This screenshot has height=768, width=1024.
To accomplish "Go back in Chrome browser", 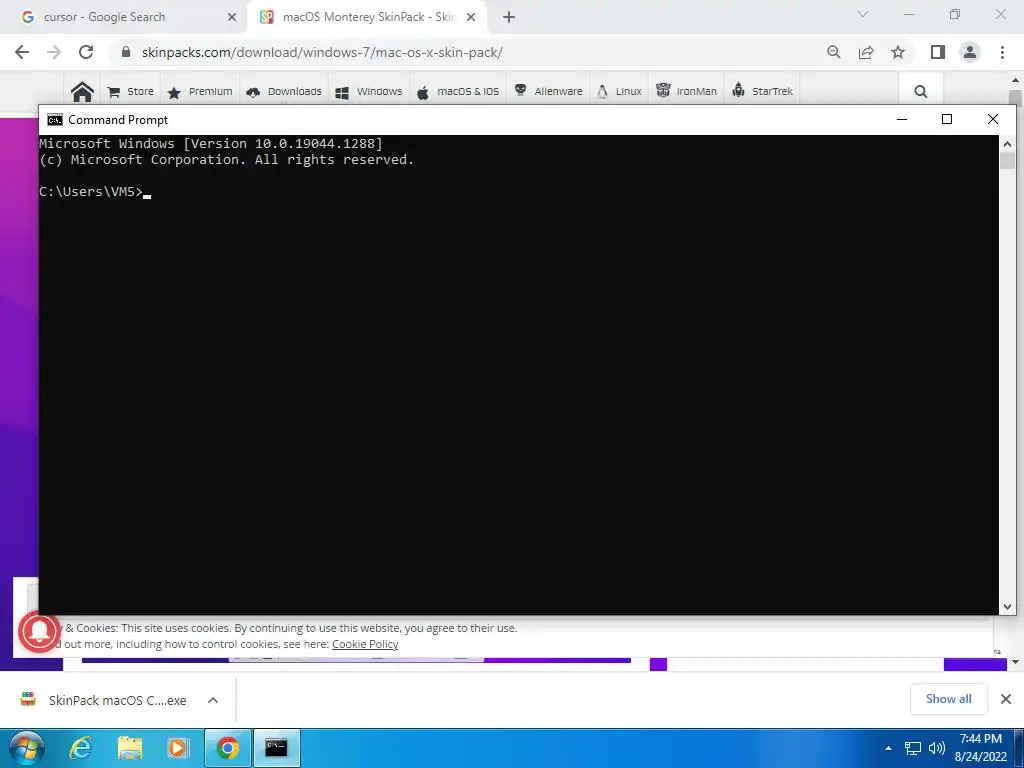I will [22, 52].
